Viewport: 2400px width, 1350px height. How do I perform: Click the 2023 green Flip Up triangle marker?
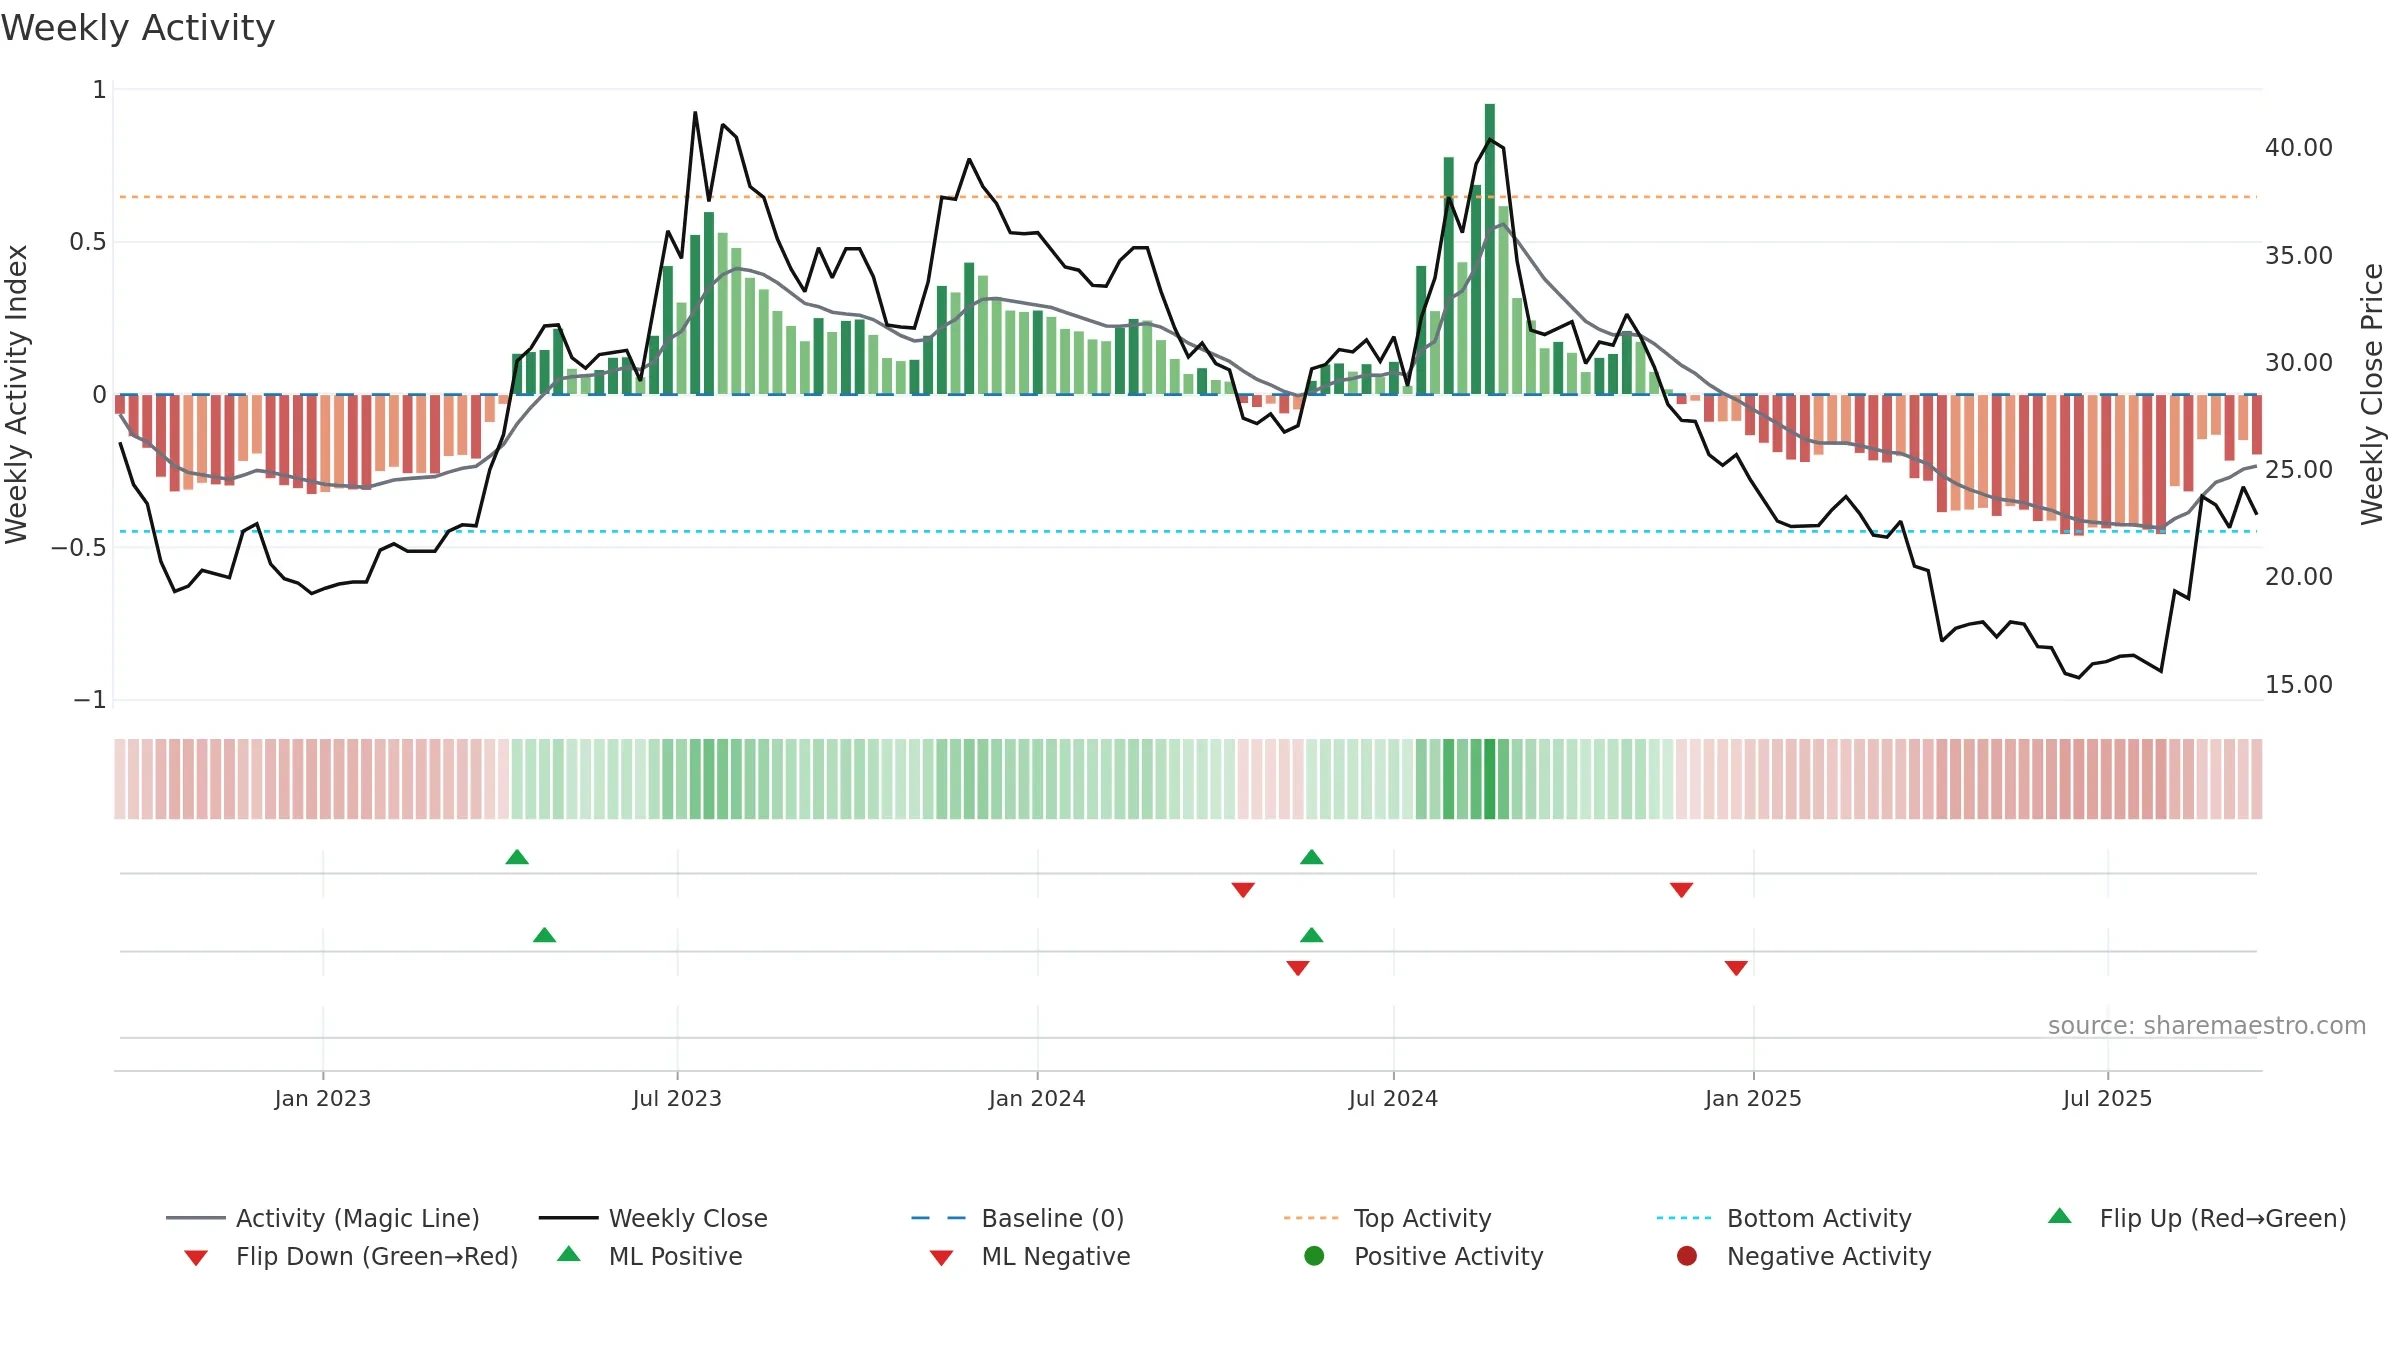click(517, 857)
